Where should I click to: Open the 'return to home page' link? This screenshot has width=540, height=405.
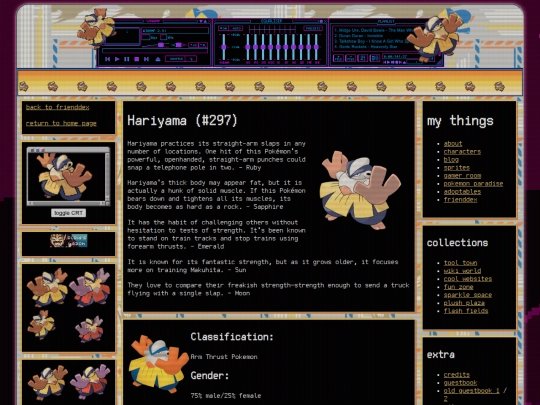61,123
